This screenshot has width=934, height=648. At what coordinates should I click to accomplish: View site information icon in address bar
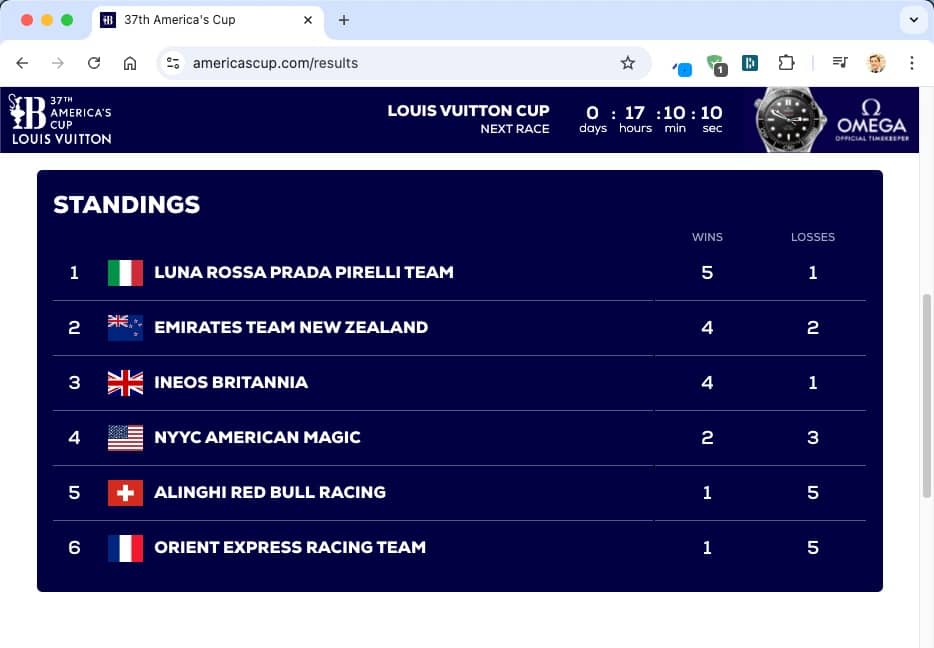tap(173, 63)
